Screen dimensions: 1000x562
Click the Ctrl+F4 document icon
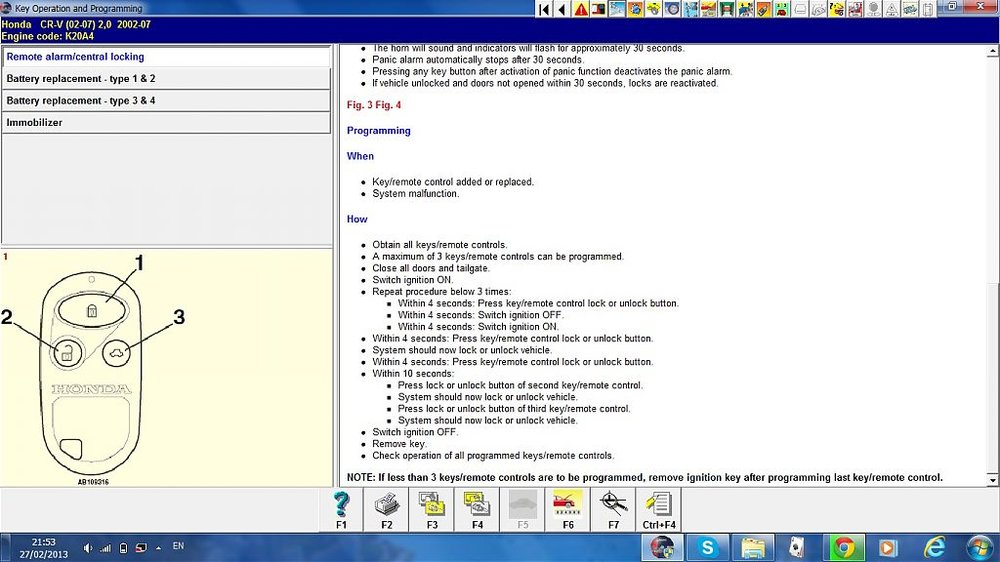(659, 509)
